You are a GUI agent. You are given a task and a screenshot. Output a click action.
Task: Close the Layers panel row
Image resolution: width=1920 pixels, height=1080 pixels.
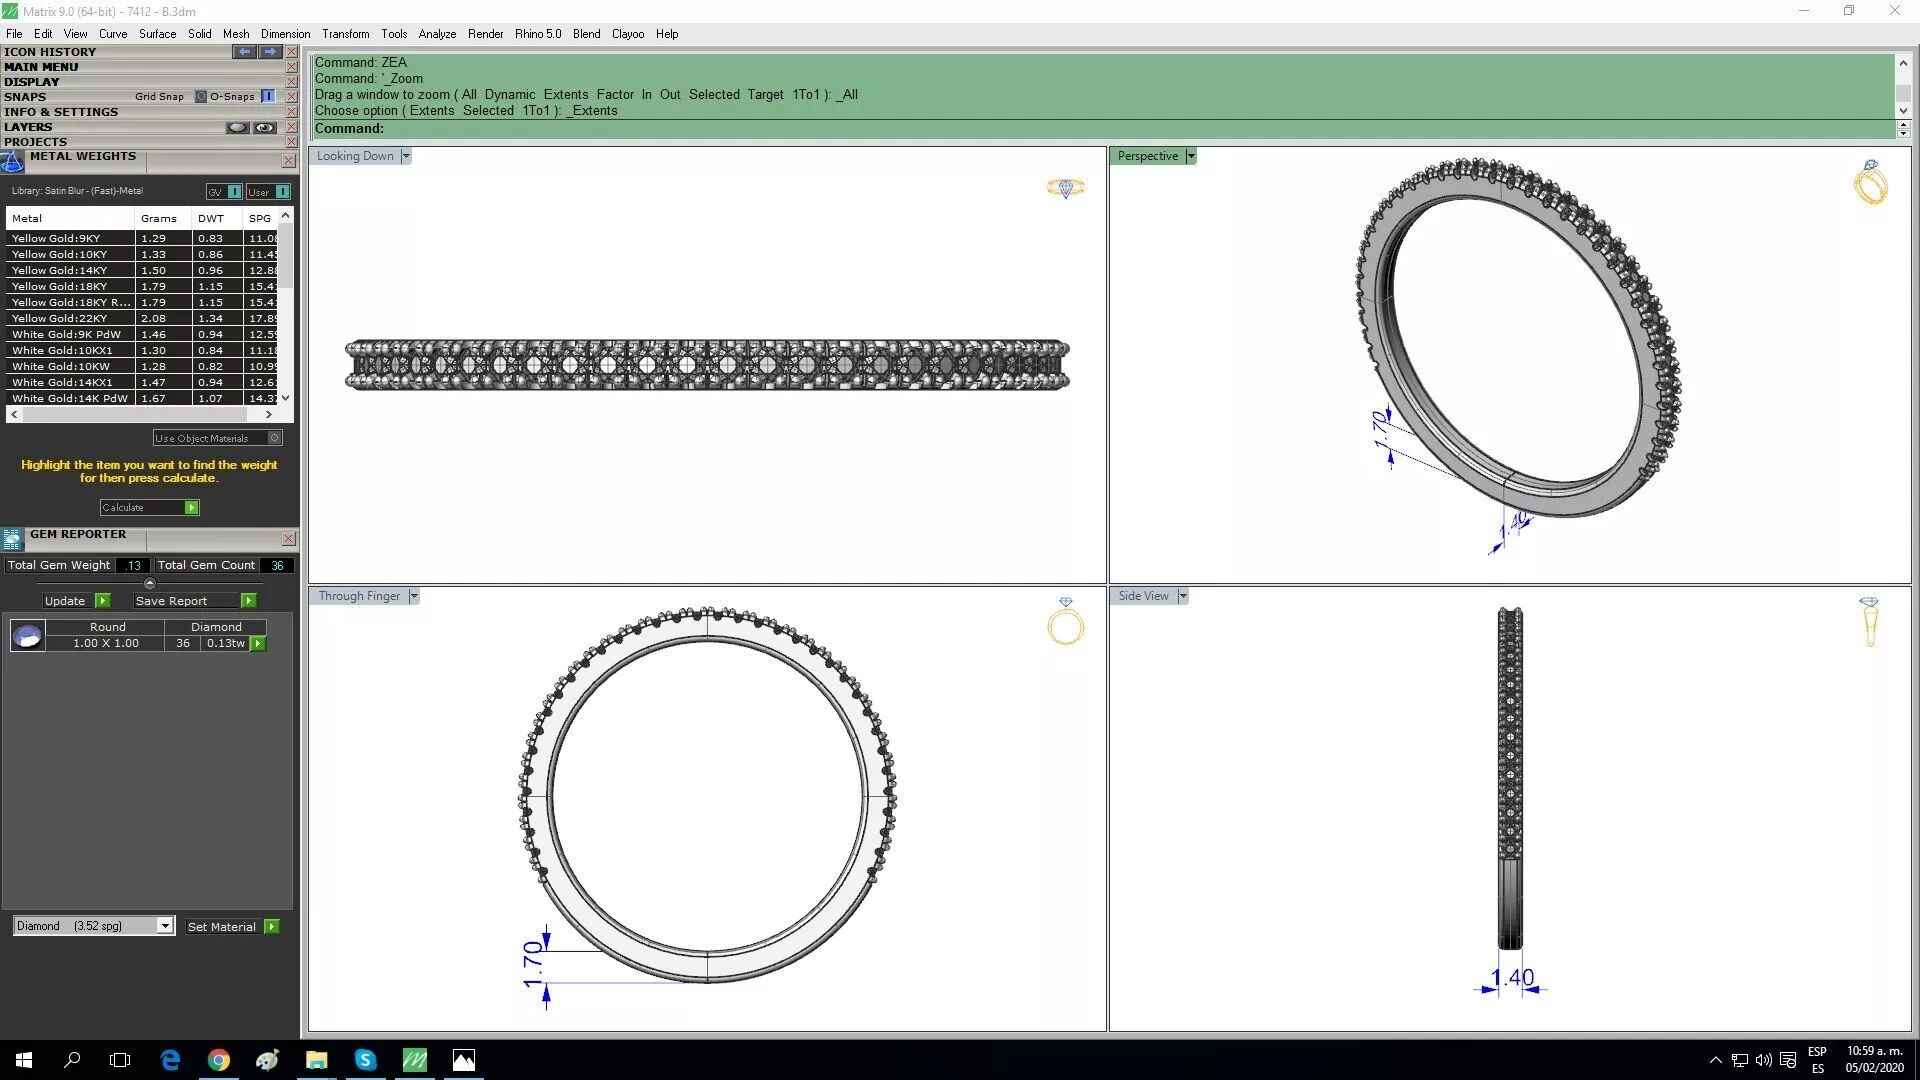click(291, 127)
